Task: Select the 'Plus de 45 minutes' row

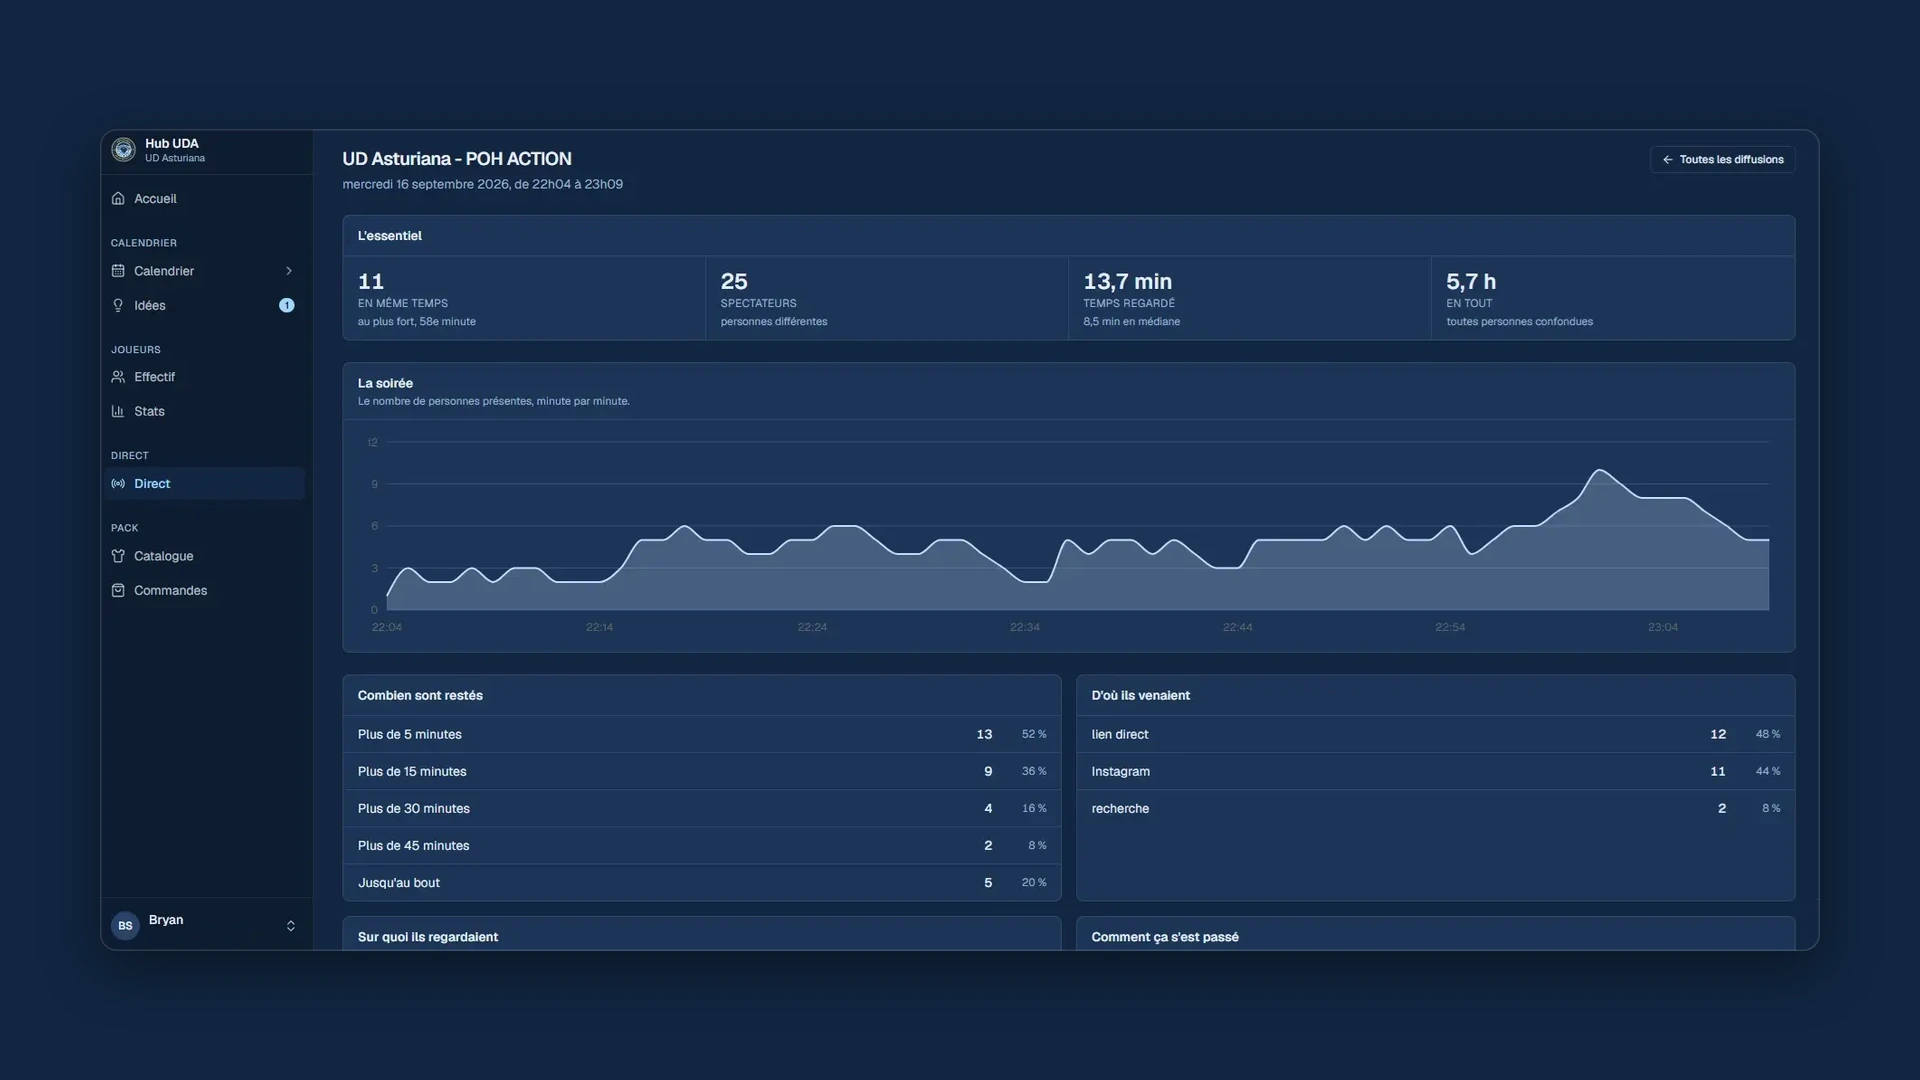Action: click(x=701, y=845)
